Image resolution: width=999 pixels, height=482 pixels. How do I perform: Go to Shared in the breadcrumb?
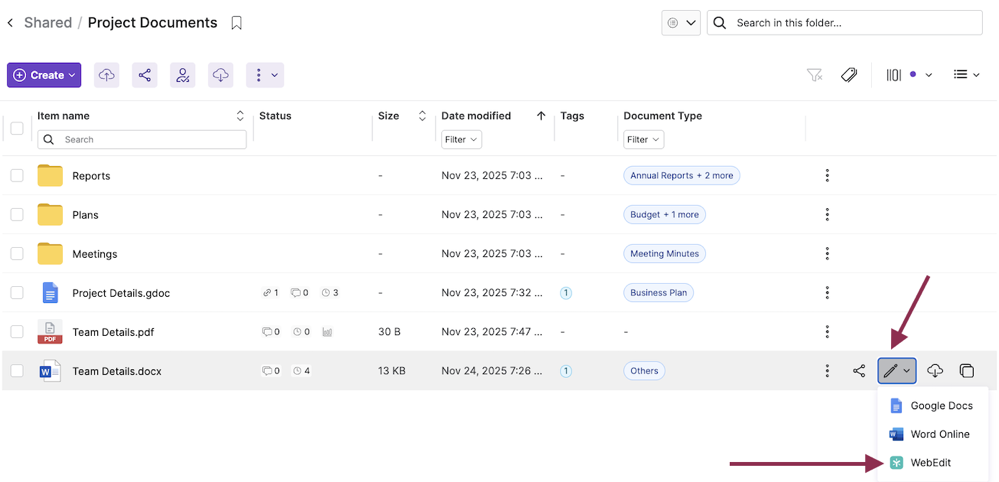(x=48, y=23)
